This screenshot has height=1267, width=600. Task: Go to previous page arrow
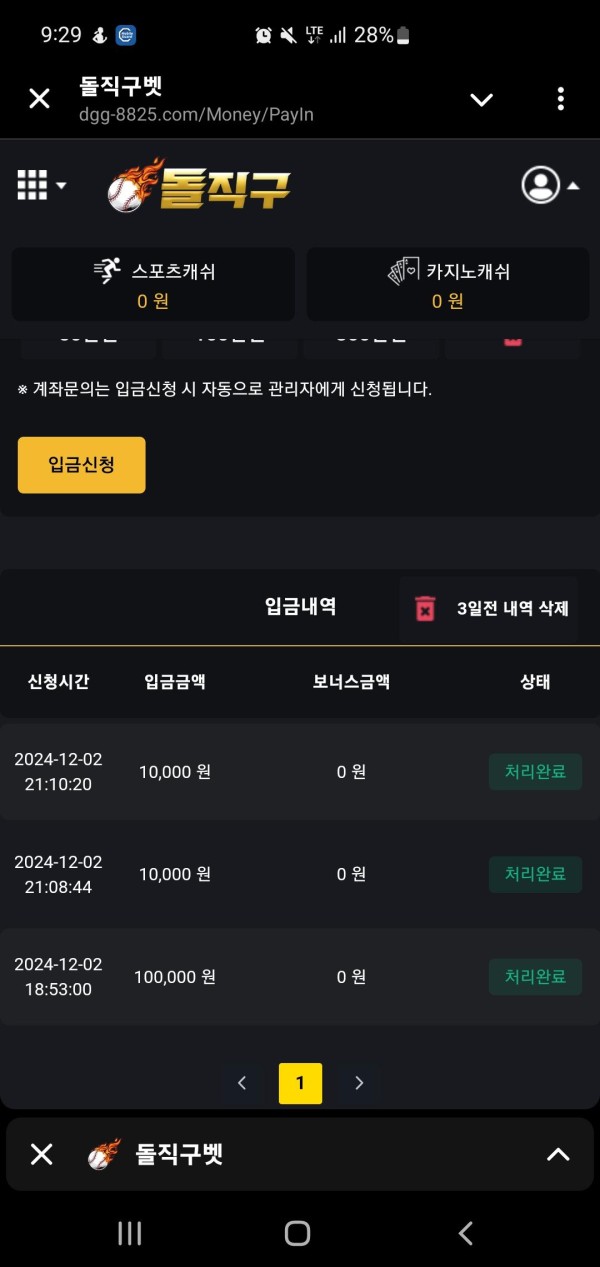(242, 1083)
